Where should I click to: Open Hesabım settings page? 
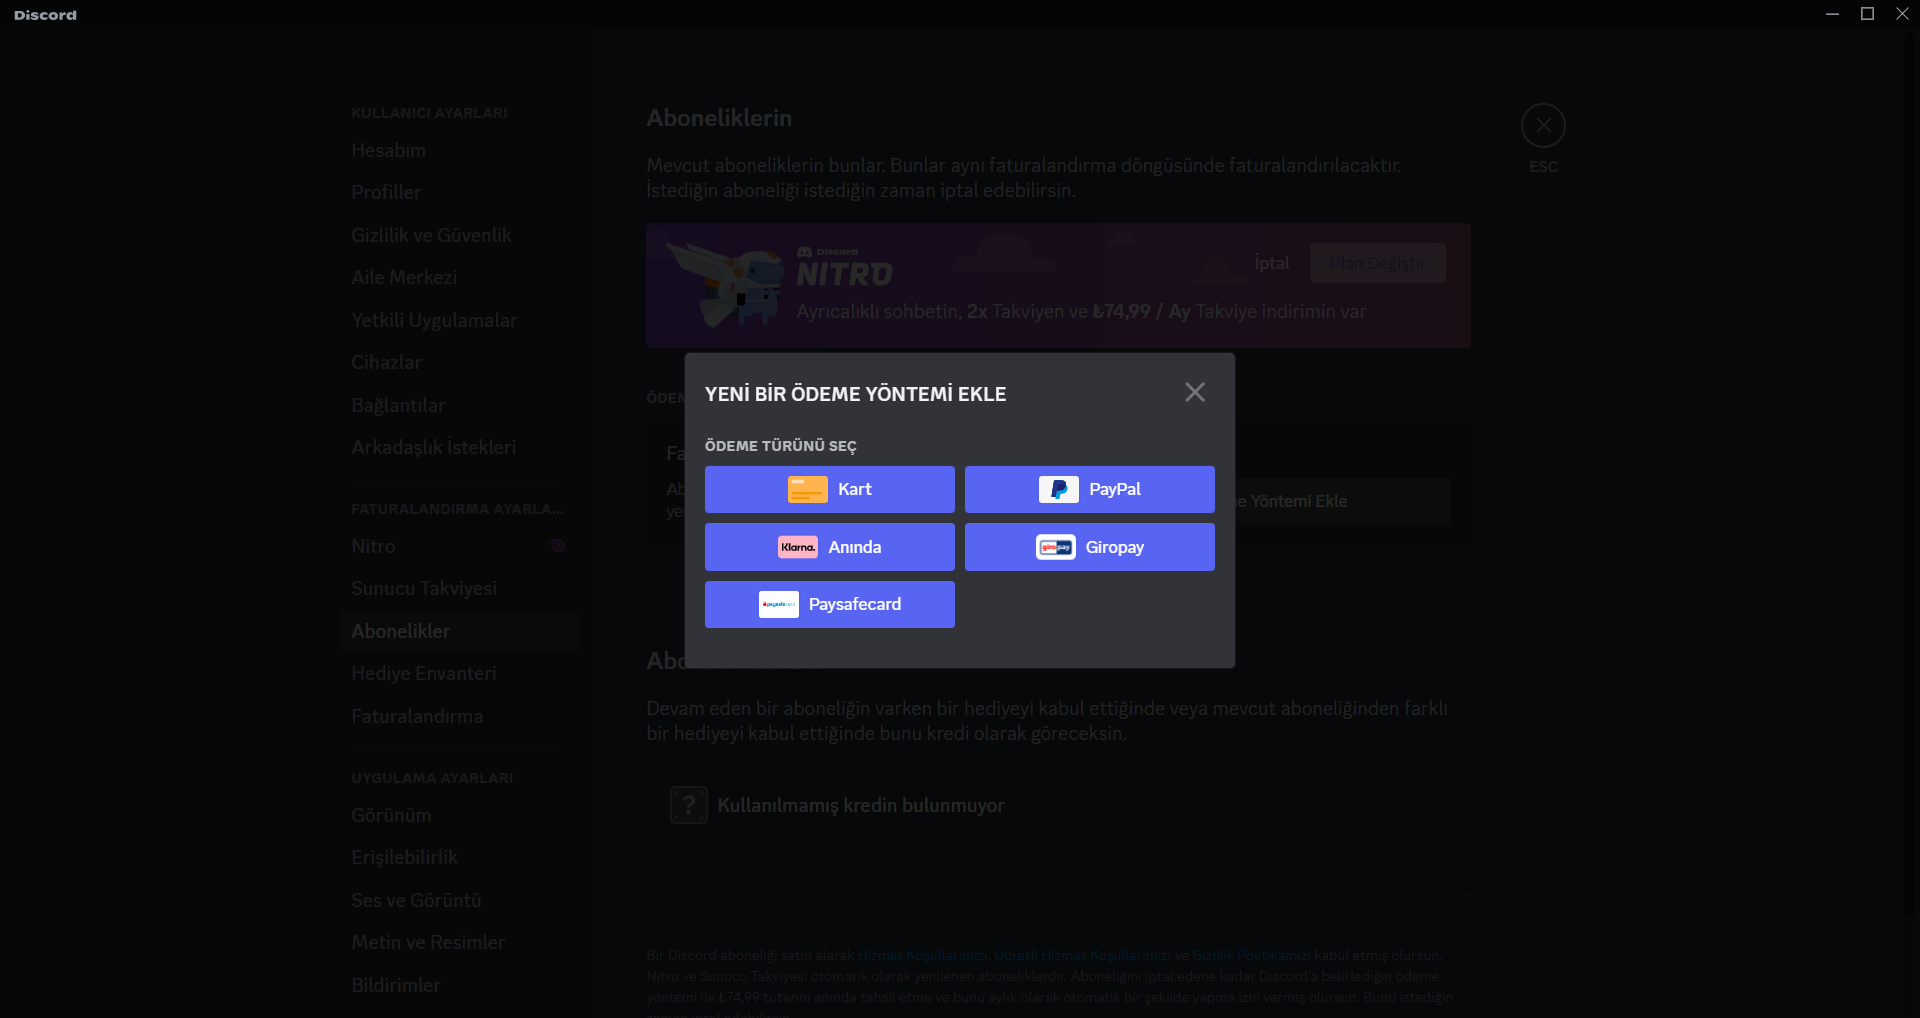459,150
